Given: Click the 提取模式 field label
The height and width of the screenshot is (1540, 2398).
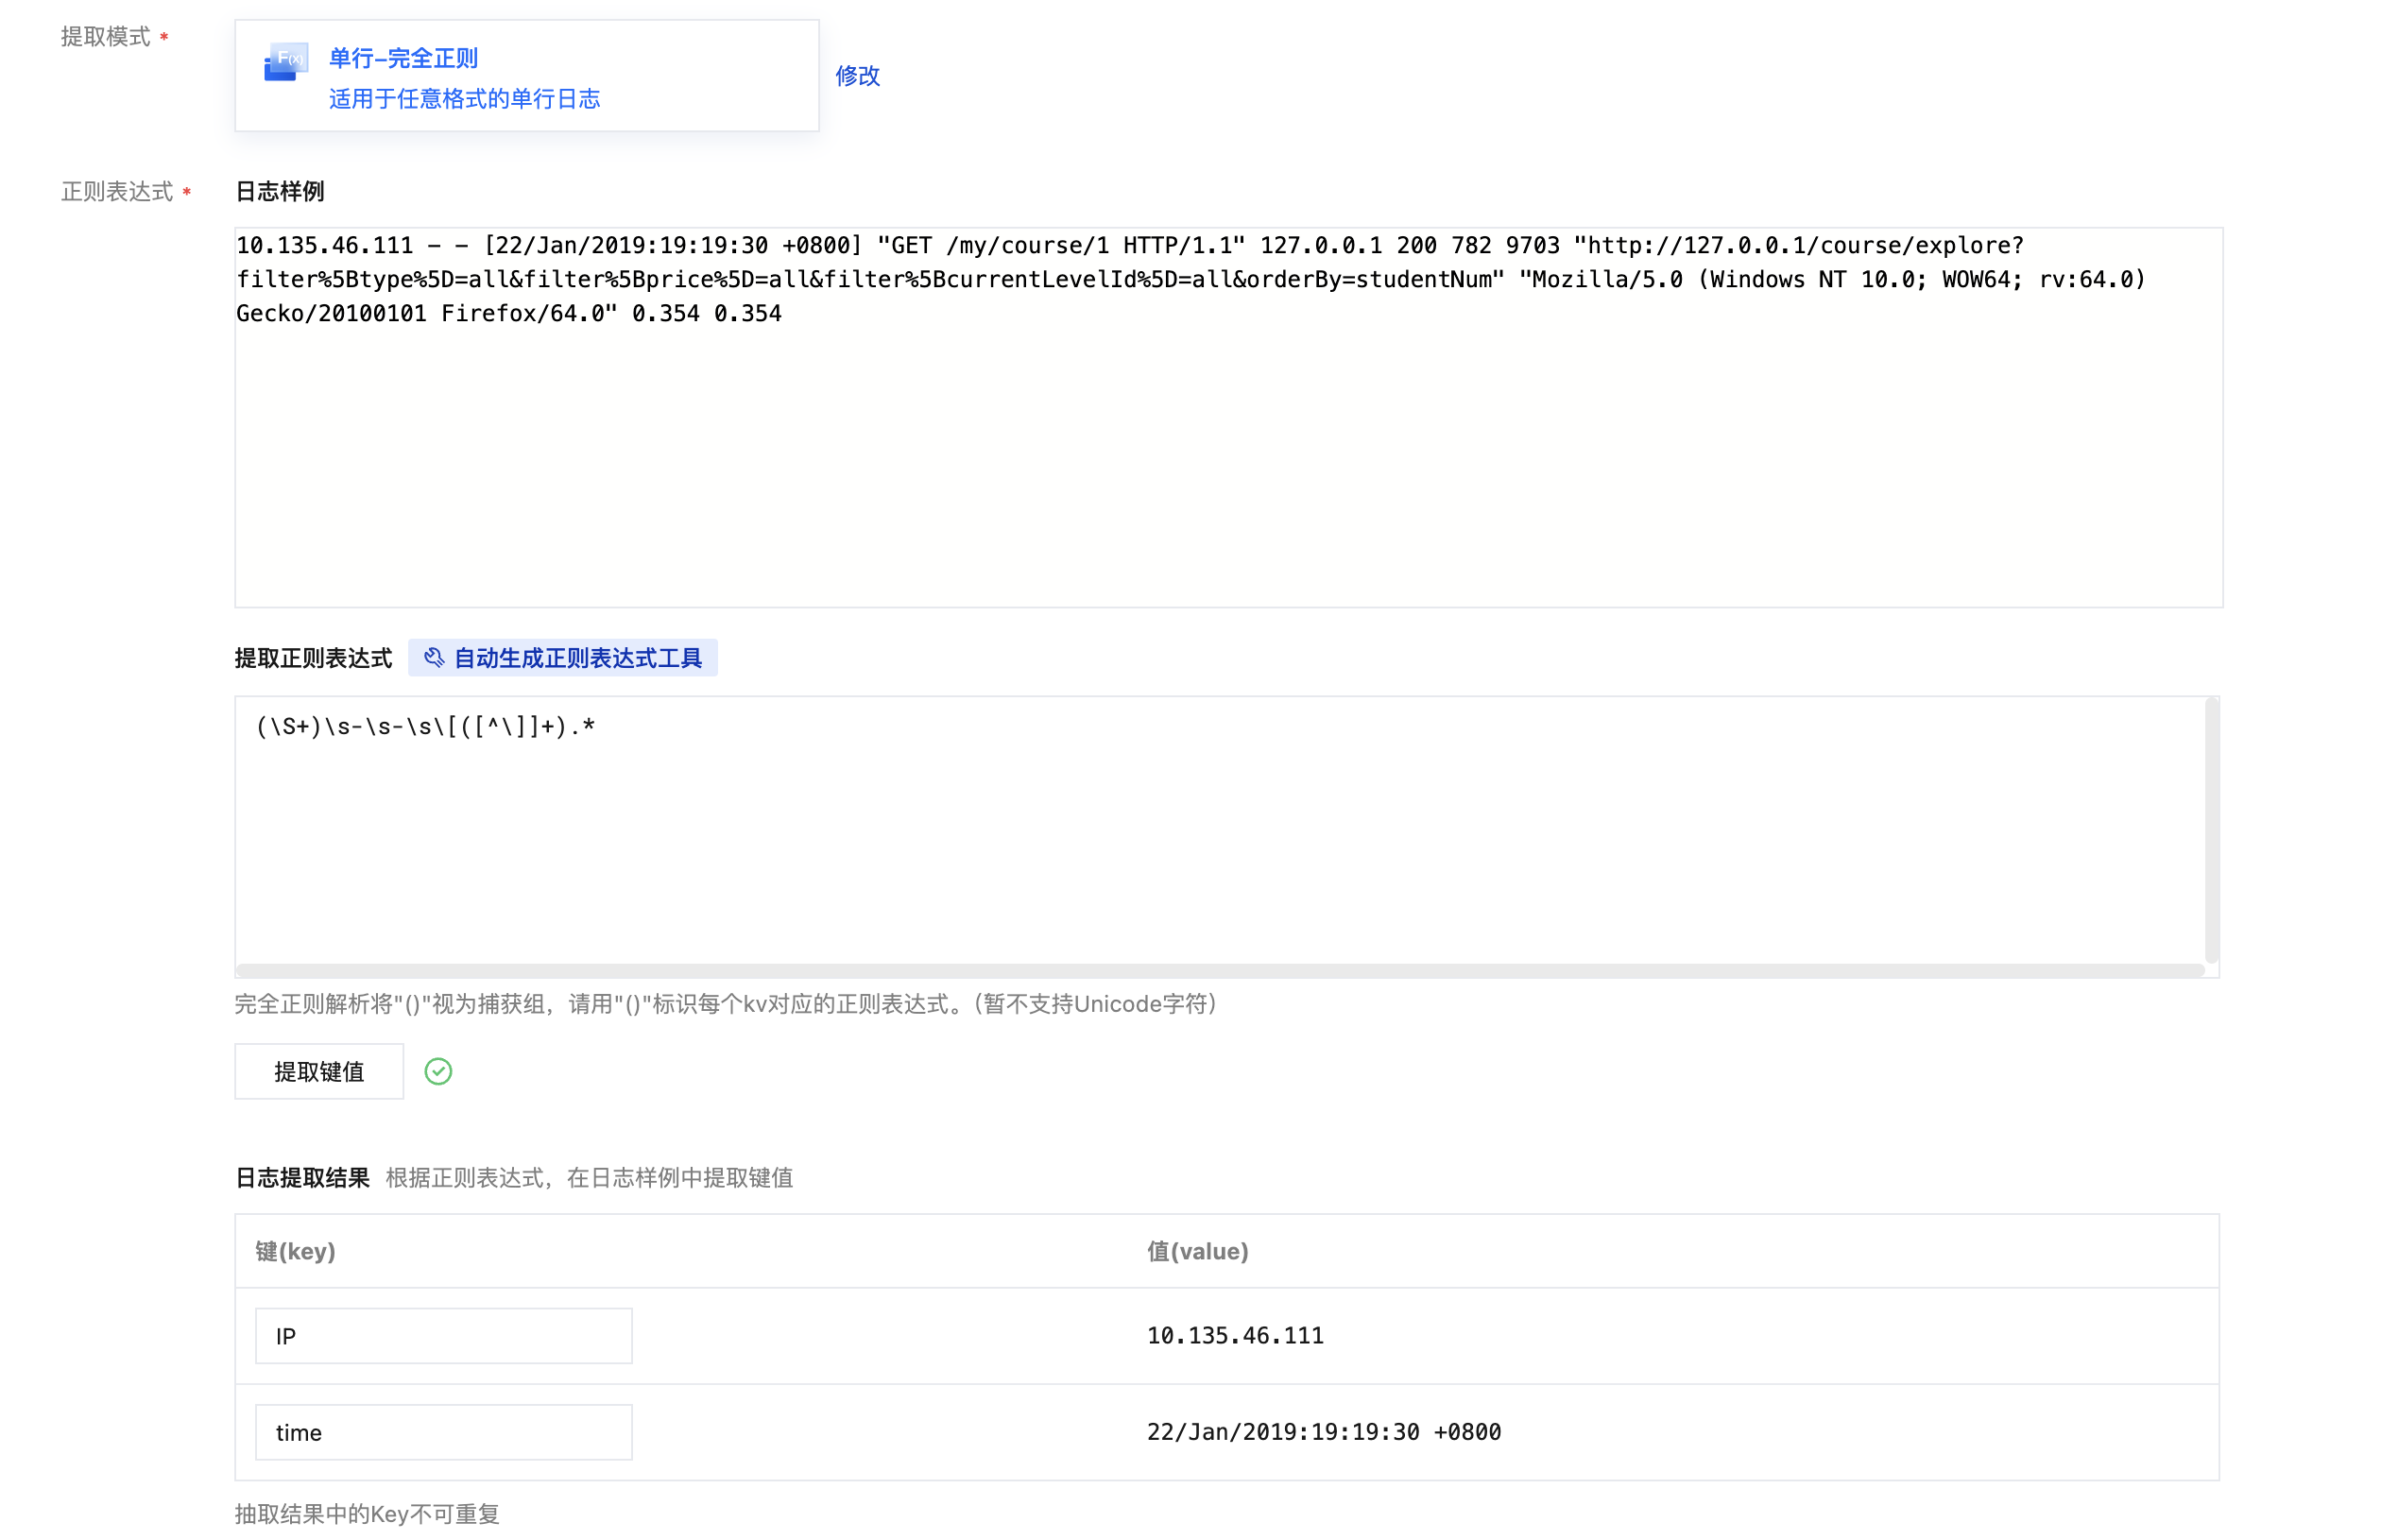Looking at the screenshot, I should point(105,37).
